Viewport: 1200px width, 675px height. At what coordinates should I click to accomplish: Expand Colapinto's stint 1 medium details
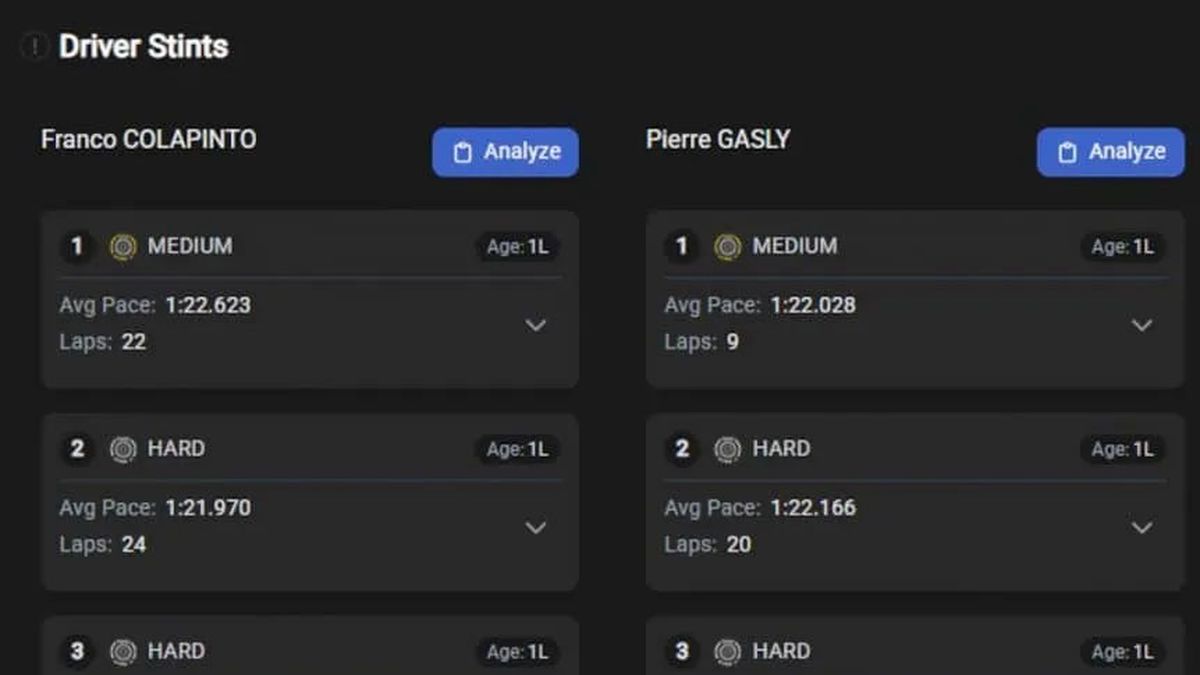tap(536, 325)
